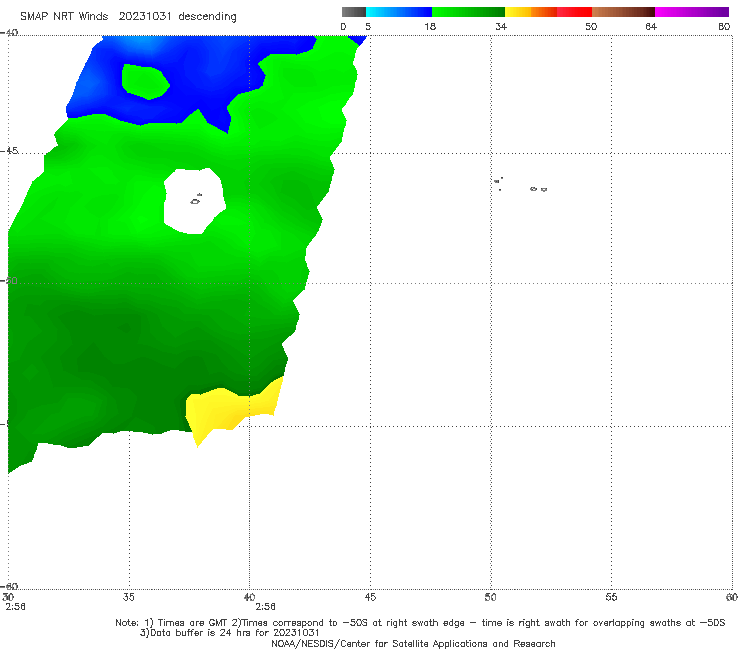Image resolution: width=740 pixels, height=650 pixels.
Task: Click the brown segment of the color bar
Action: click(623, 12)
